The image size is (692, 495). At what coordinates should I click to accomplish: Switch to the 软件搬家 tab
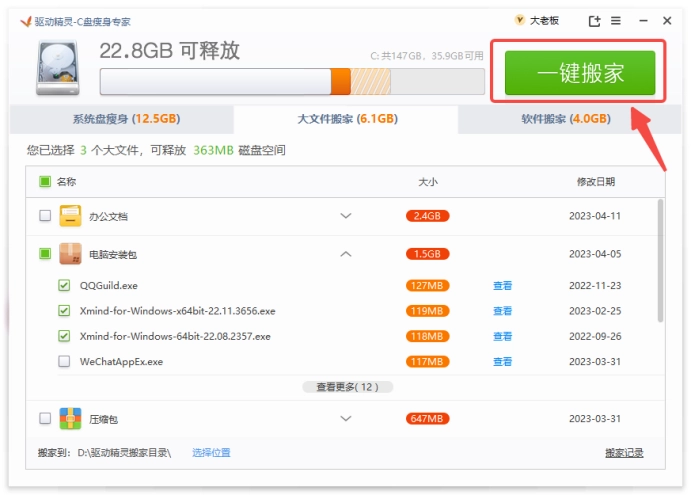(565, 119)
